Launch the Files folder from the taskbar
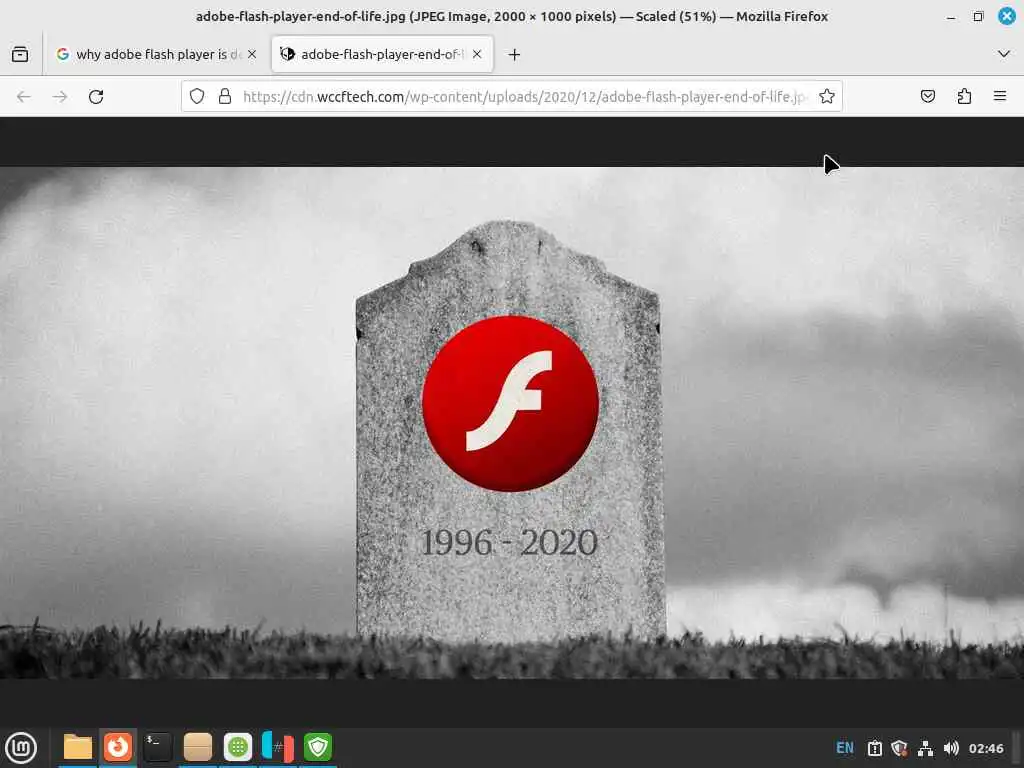The width and height of the screenshot is (1024, 768). pyautogui.click(x=78, y=747)
